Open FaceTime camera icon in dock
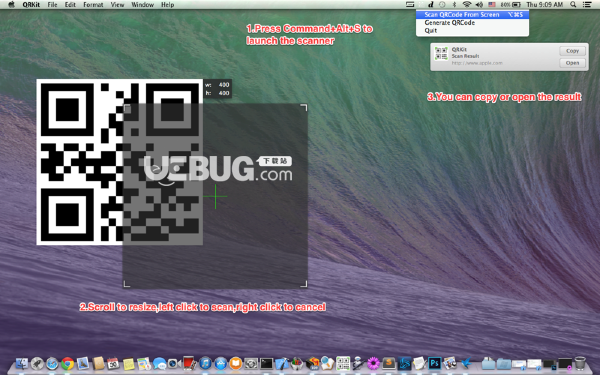 [x=174, y=364]
